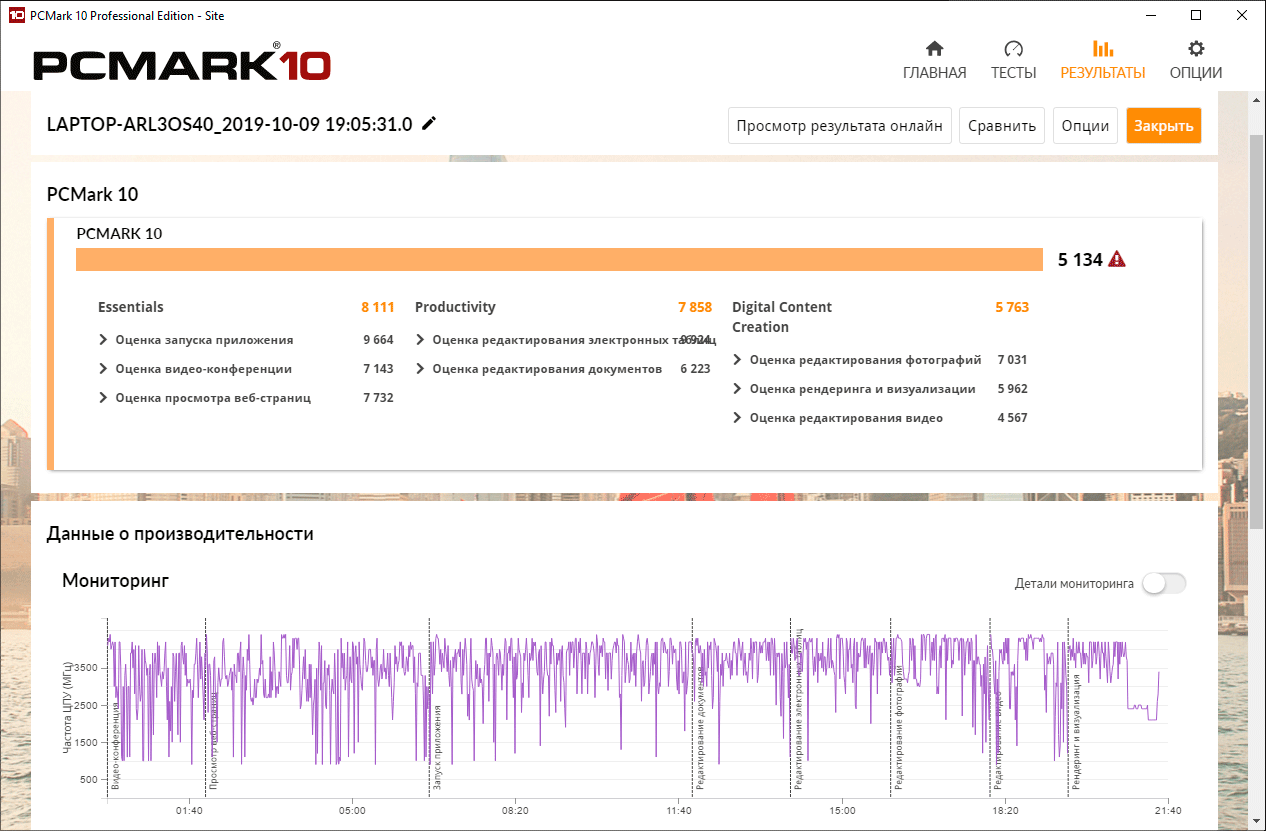Screen dimensions: 1266x831
Task: Minimize the PCMark 10 window
Action: pyautogui.click(x=1150, y=15)
